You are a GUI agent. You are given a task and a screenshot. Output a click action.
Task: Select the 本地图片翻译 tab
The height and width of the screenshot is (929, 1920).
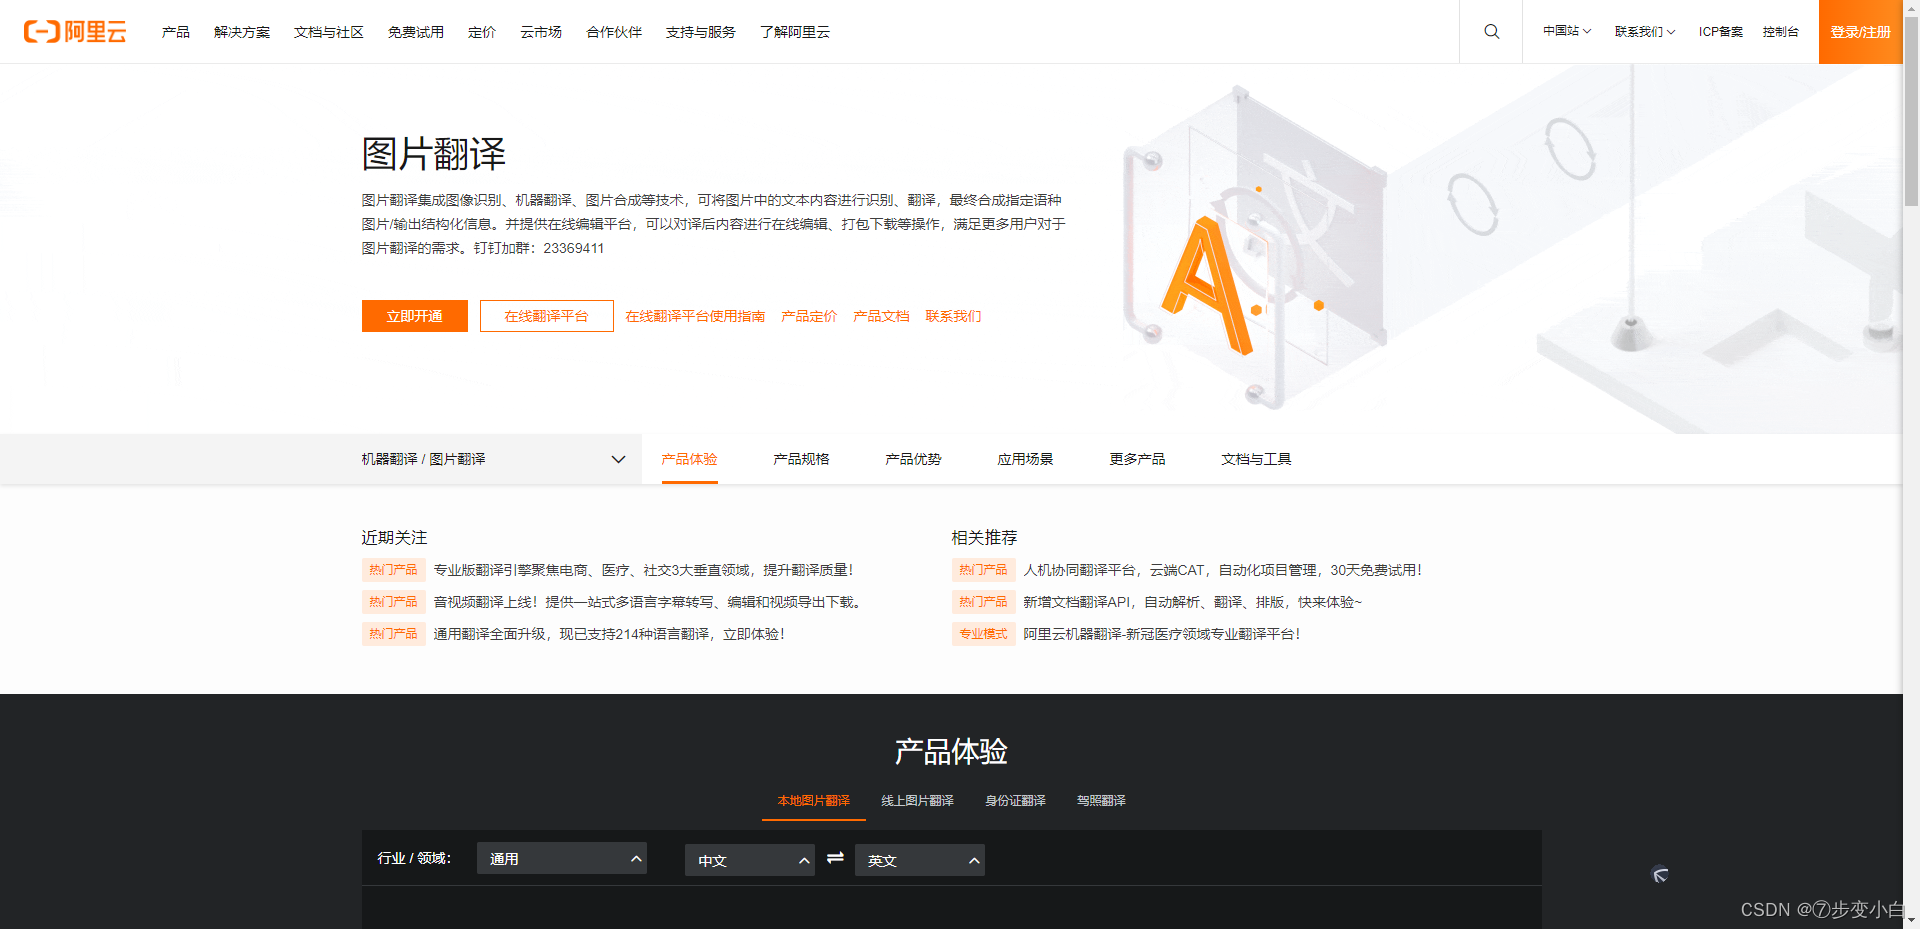(814, 801)
